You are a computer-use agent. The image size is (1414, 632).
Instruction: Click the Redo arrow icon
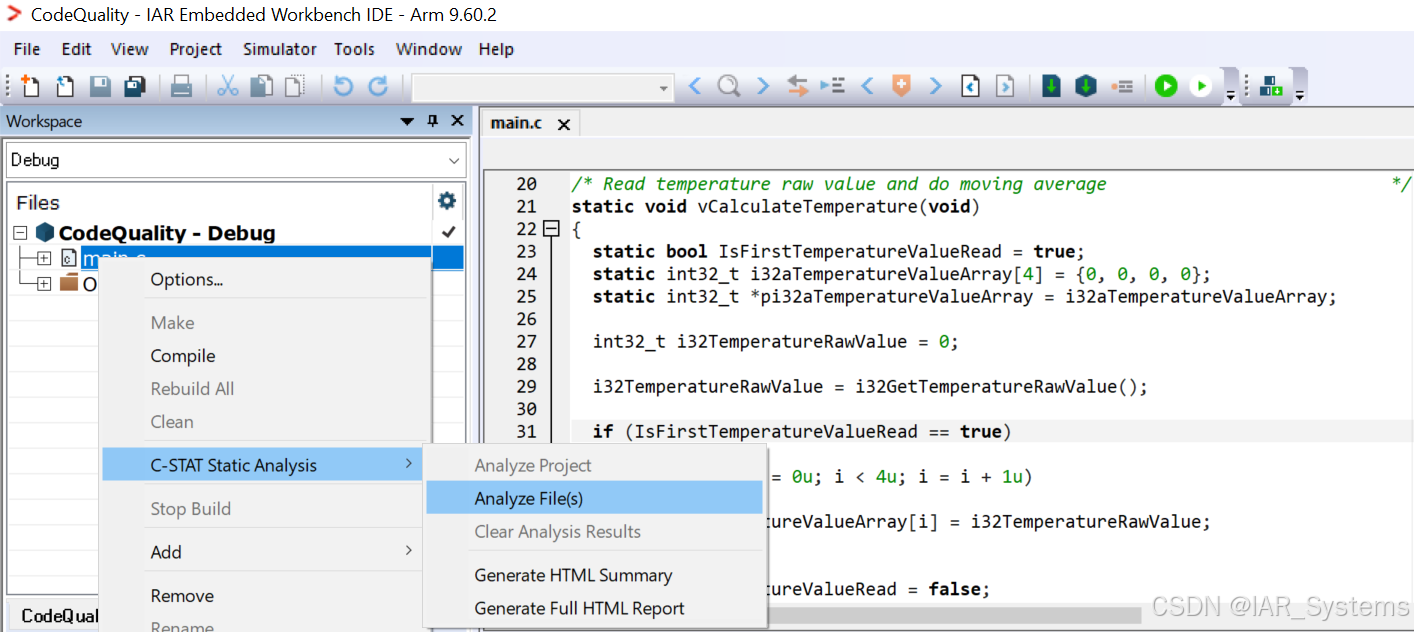(378, 87)
